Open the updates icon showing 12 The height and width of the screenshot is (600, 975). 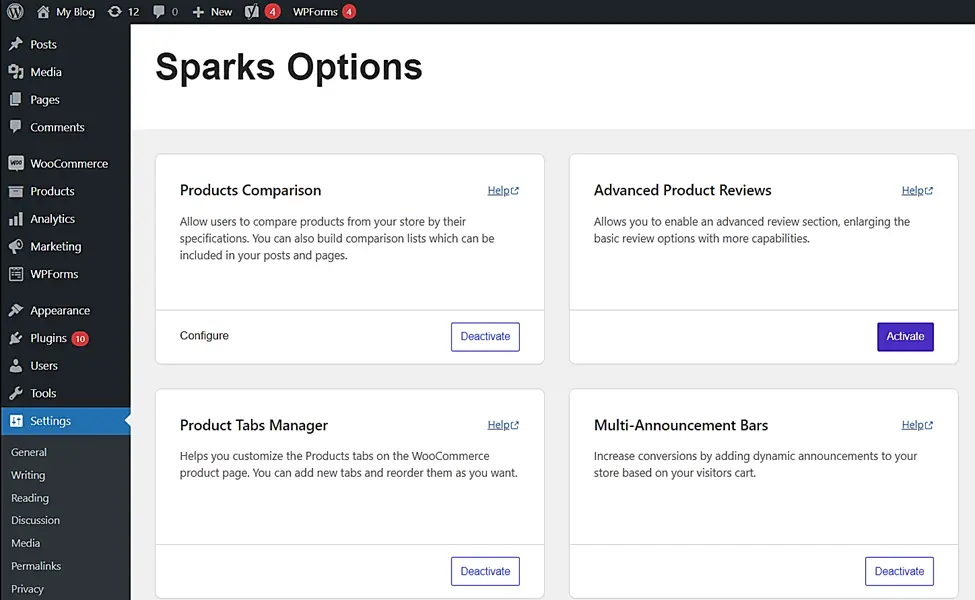coord(114,11)
